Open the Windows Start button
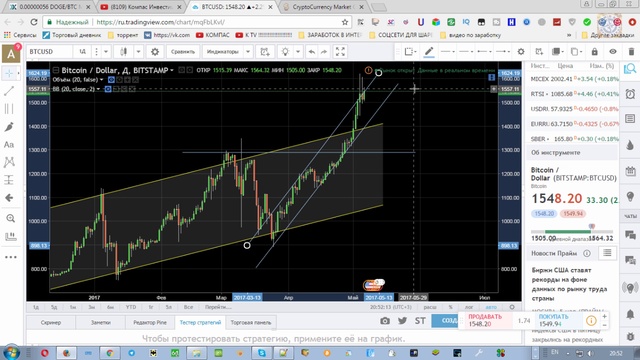Image resolution: width=640 pixels, height=360 pixels. click(11, 352)
